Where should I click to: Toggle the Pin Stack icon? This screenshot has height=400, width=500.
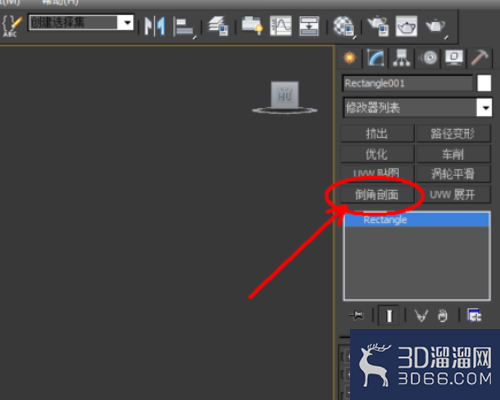357,315
